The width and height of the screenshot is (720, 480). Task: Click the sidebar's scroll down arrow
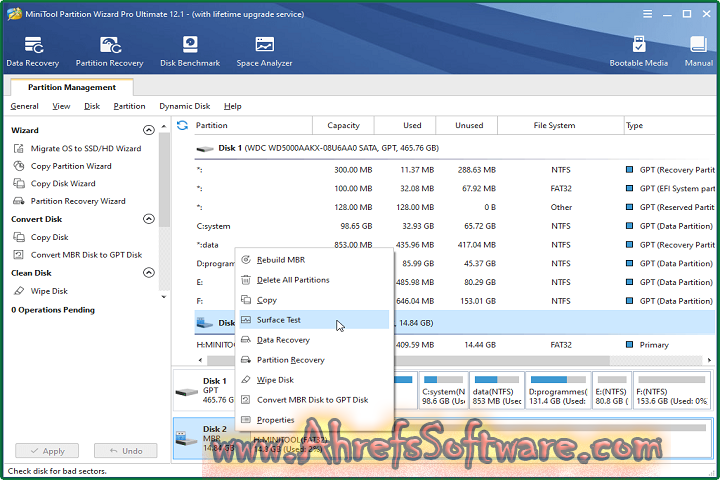pos(164,297)
